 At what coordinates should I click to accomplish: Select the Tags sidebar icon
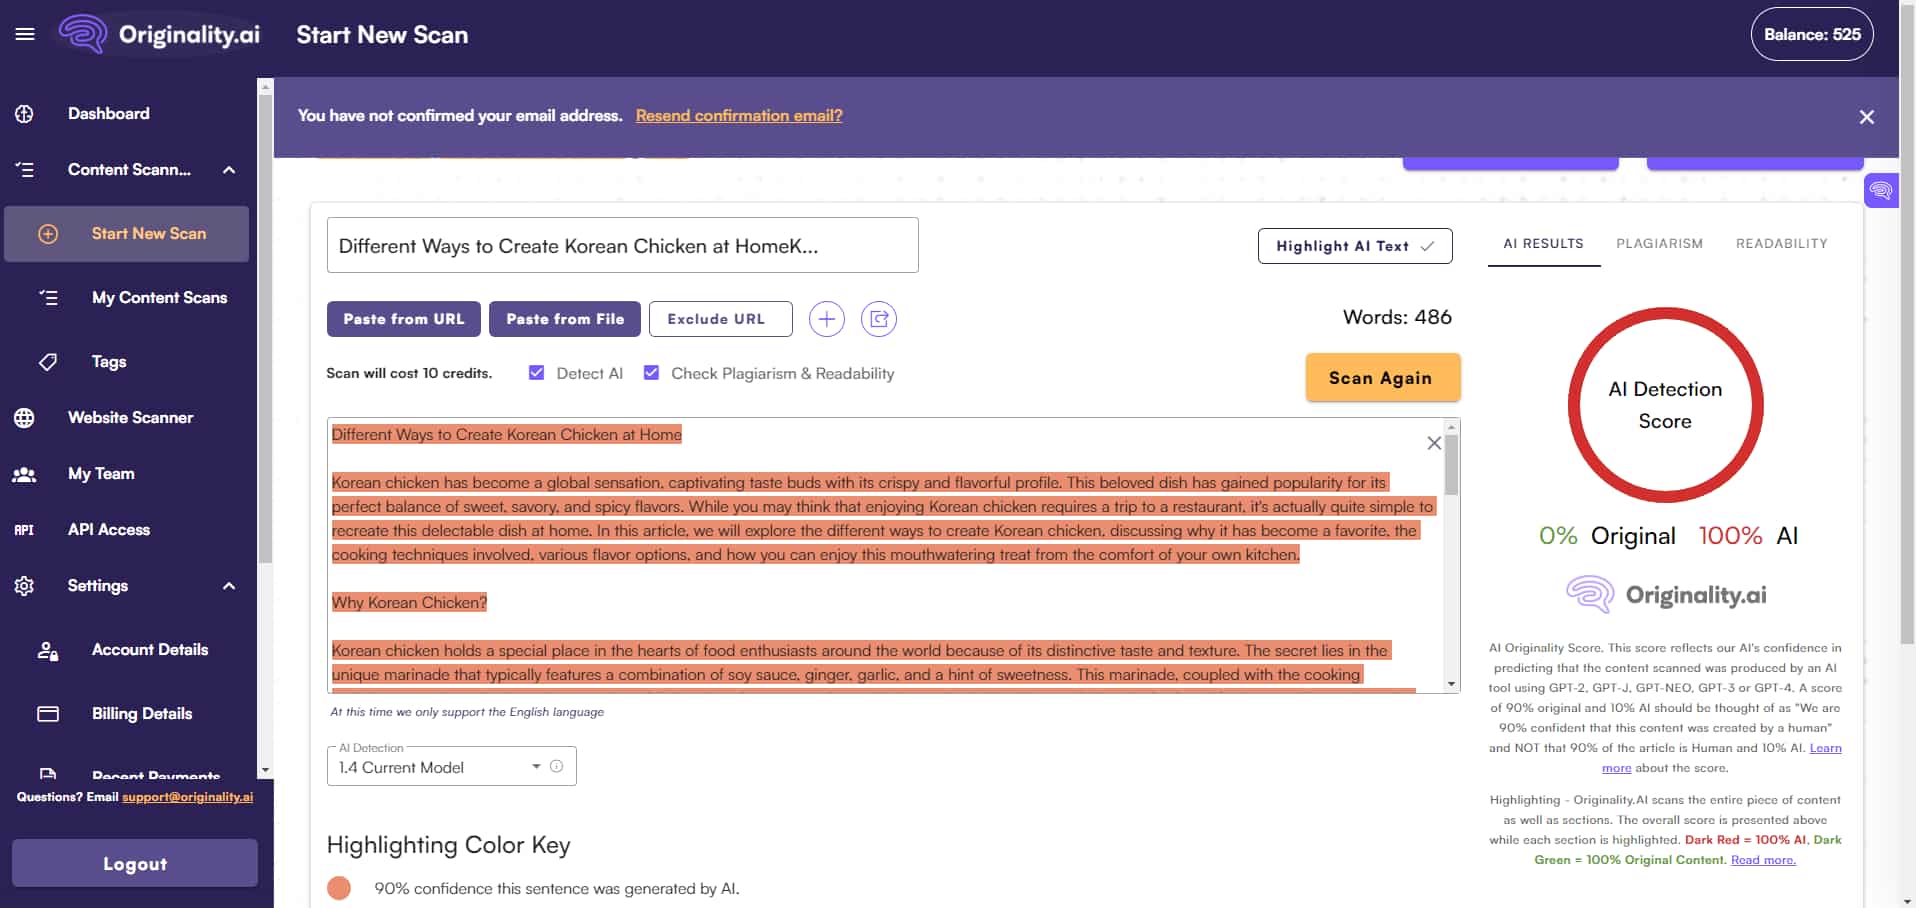[48, 361]
